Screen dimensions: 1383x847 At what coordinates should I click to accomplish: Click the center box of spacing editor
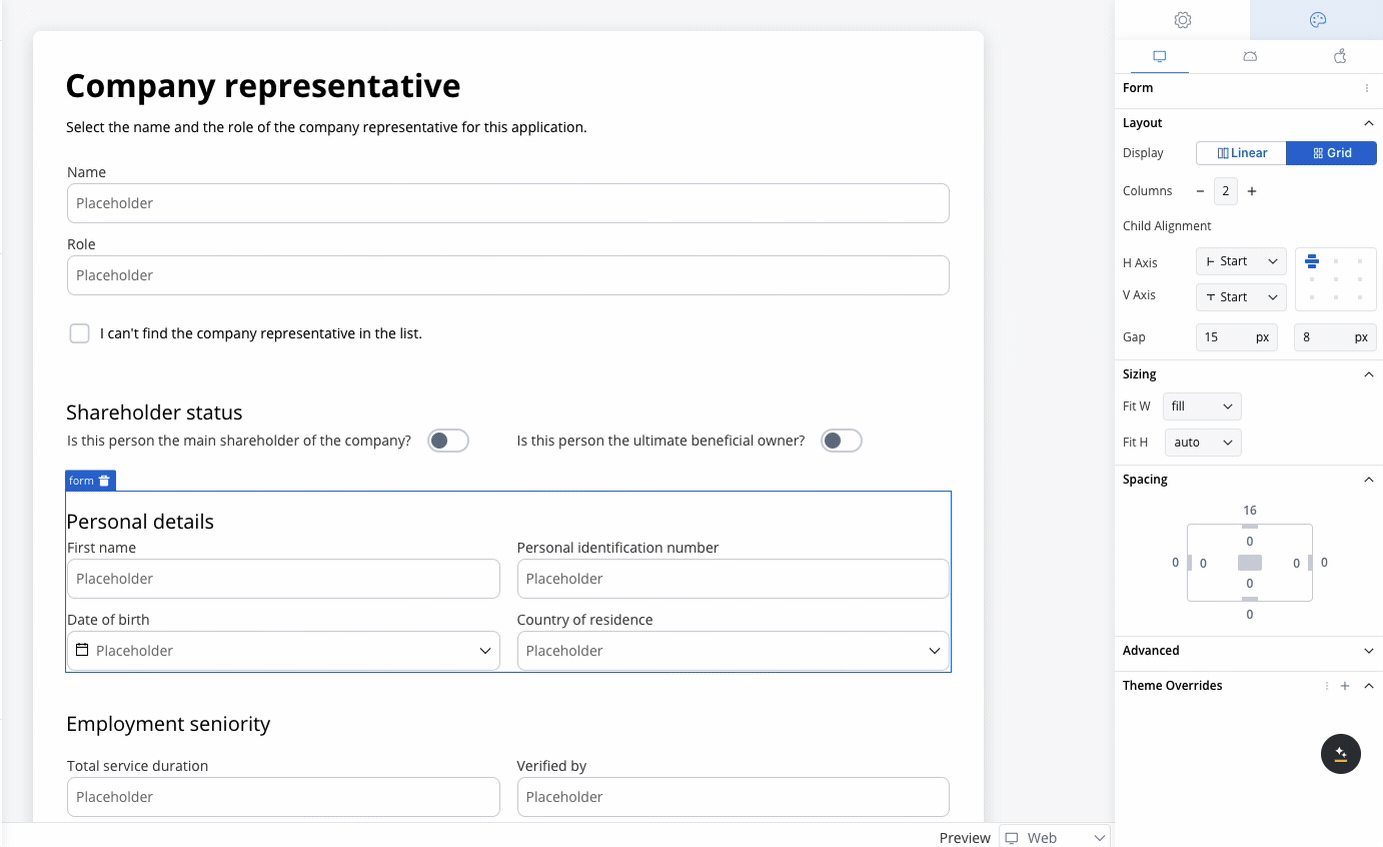(1250, 563)
